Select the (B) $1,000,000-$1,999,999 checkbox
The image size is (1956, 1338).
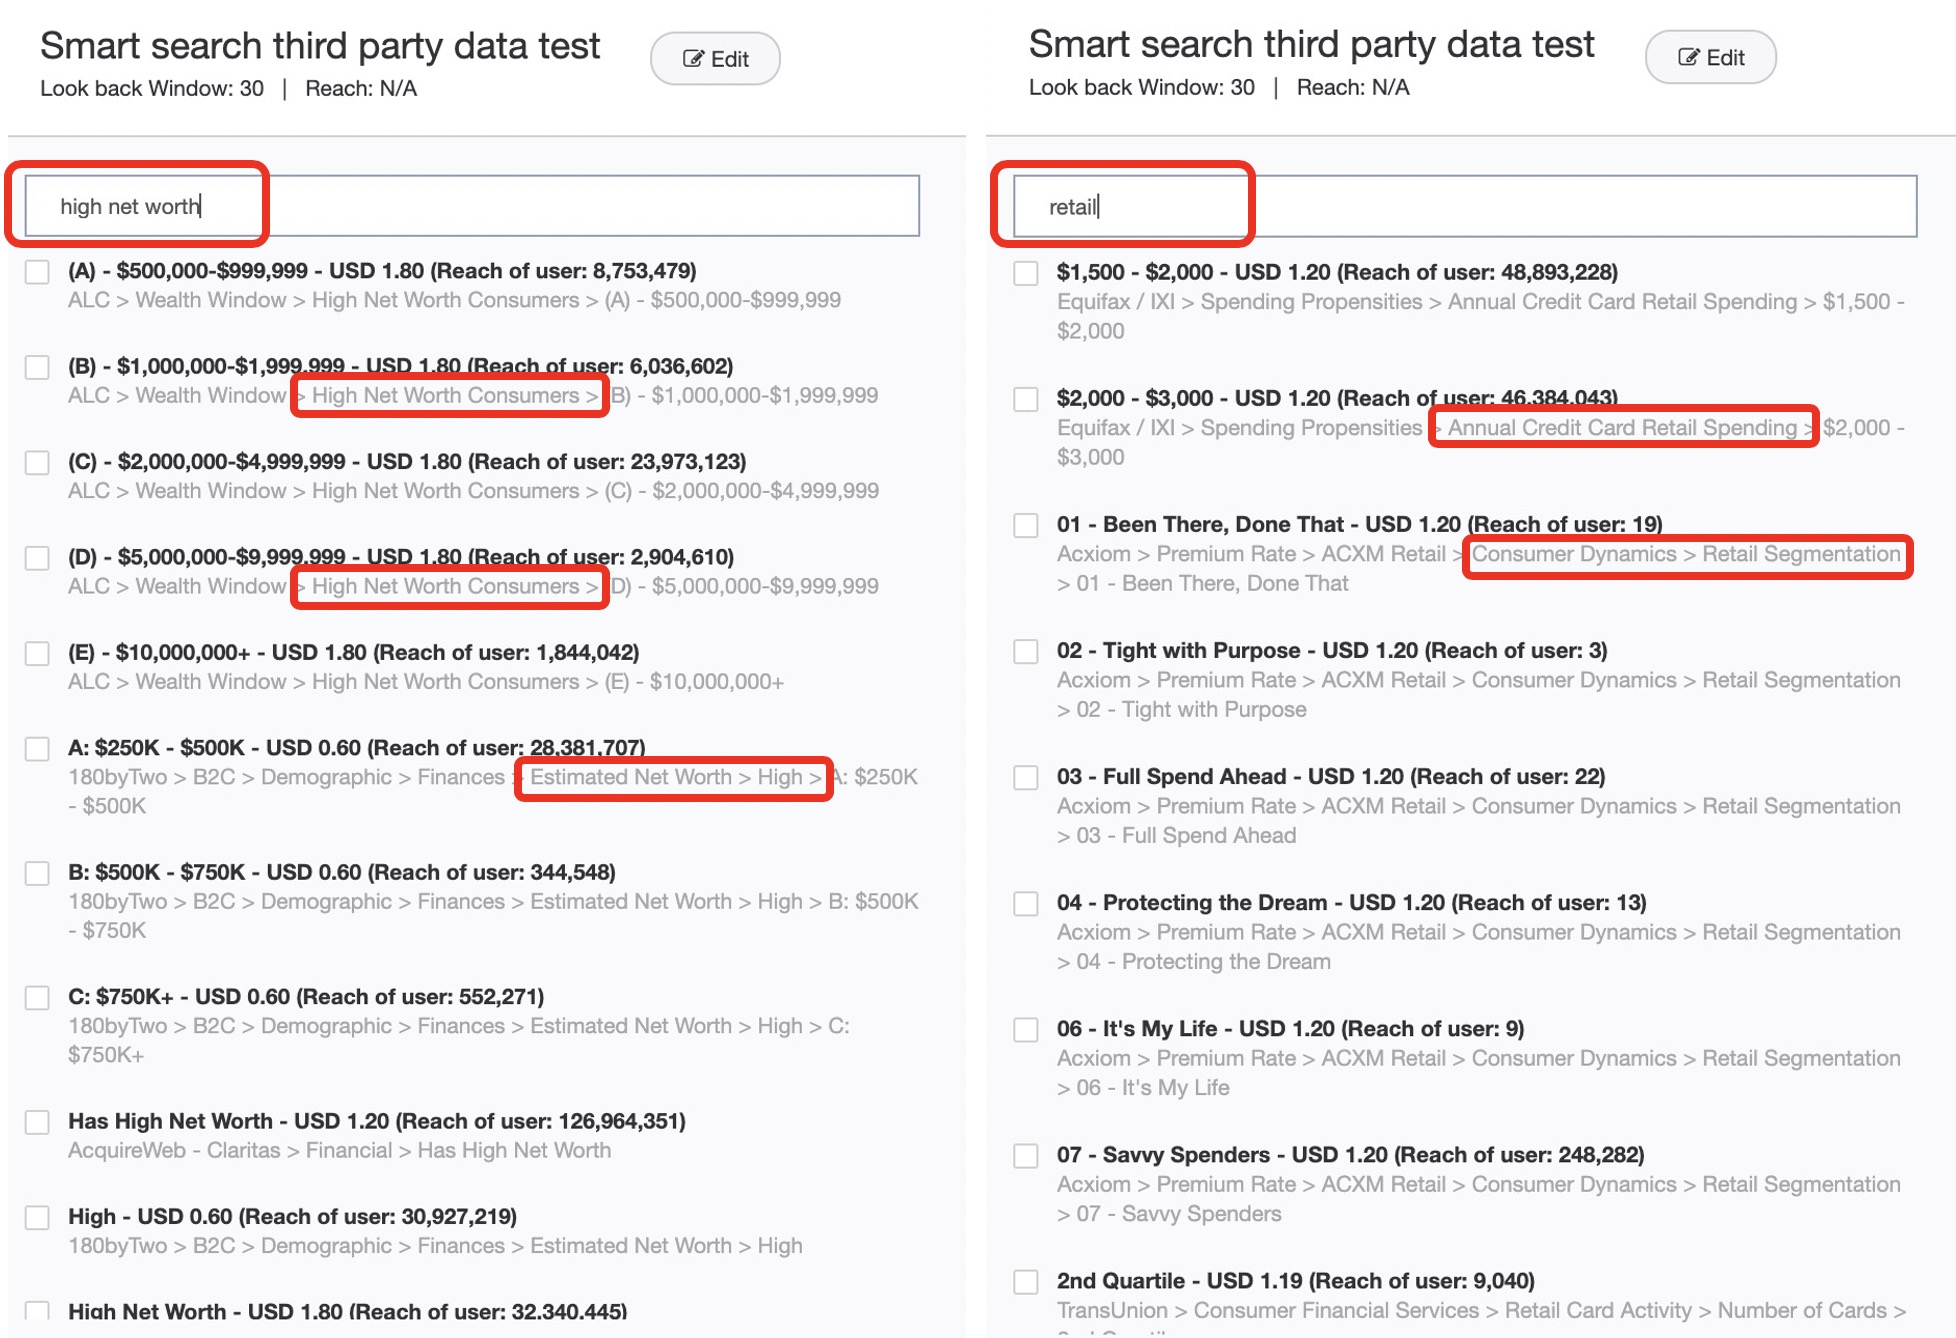38,367
